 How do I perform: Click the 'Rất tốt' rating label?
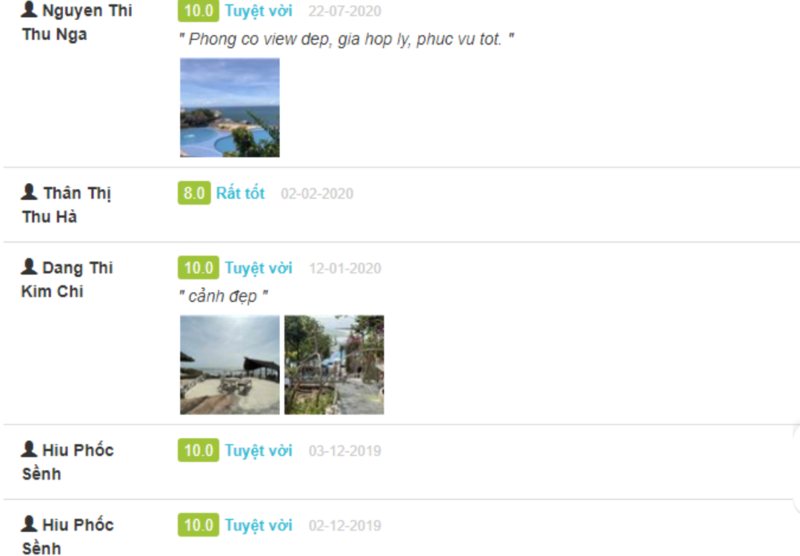240,193
